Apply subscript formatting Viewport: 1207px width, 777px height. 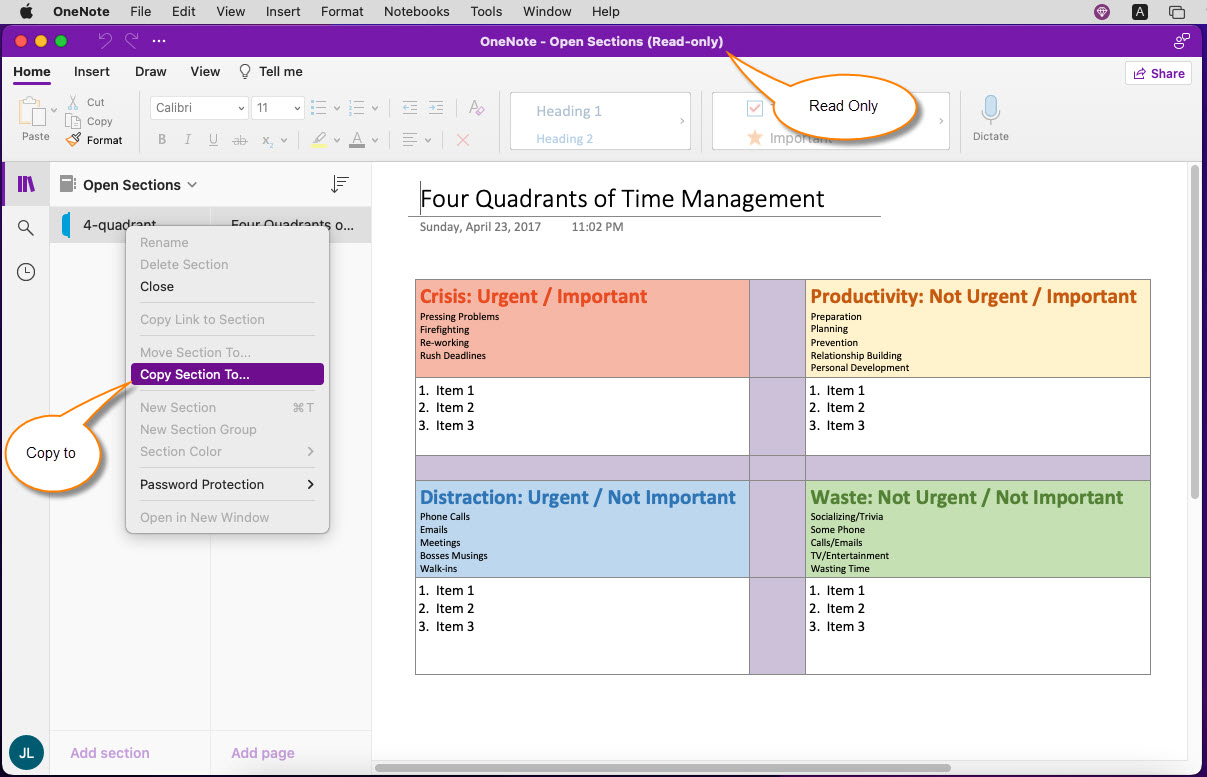[x=268, y=140]
